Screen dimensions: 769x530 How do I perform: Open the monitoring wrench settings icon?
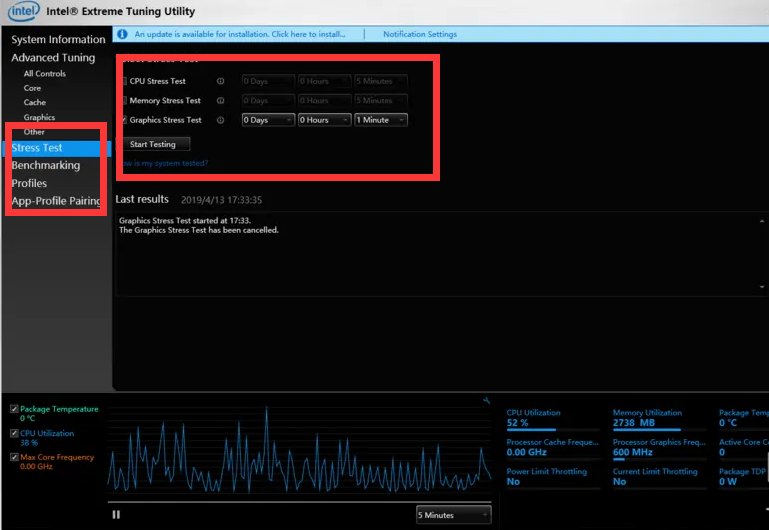486,401
